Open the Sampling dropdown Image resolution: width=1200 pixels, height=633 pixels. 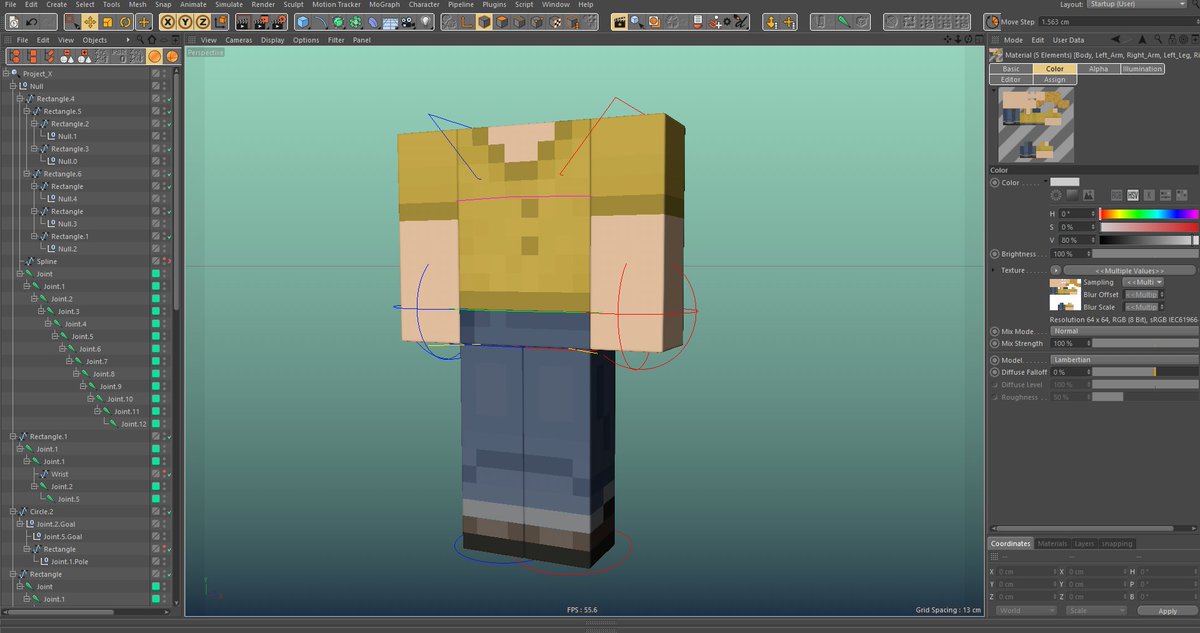pos(1142,282)
